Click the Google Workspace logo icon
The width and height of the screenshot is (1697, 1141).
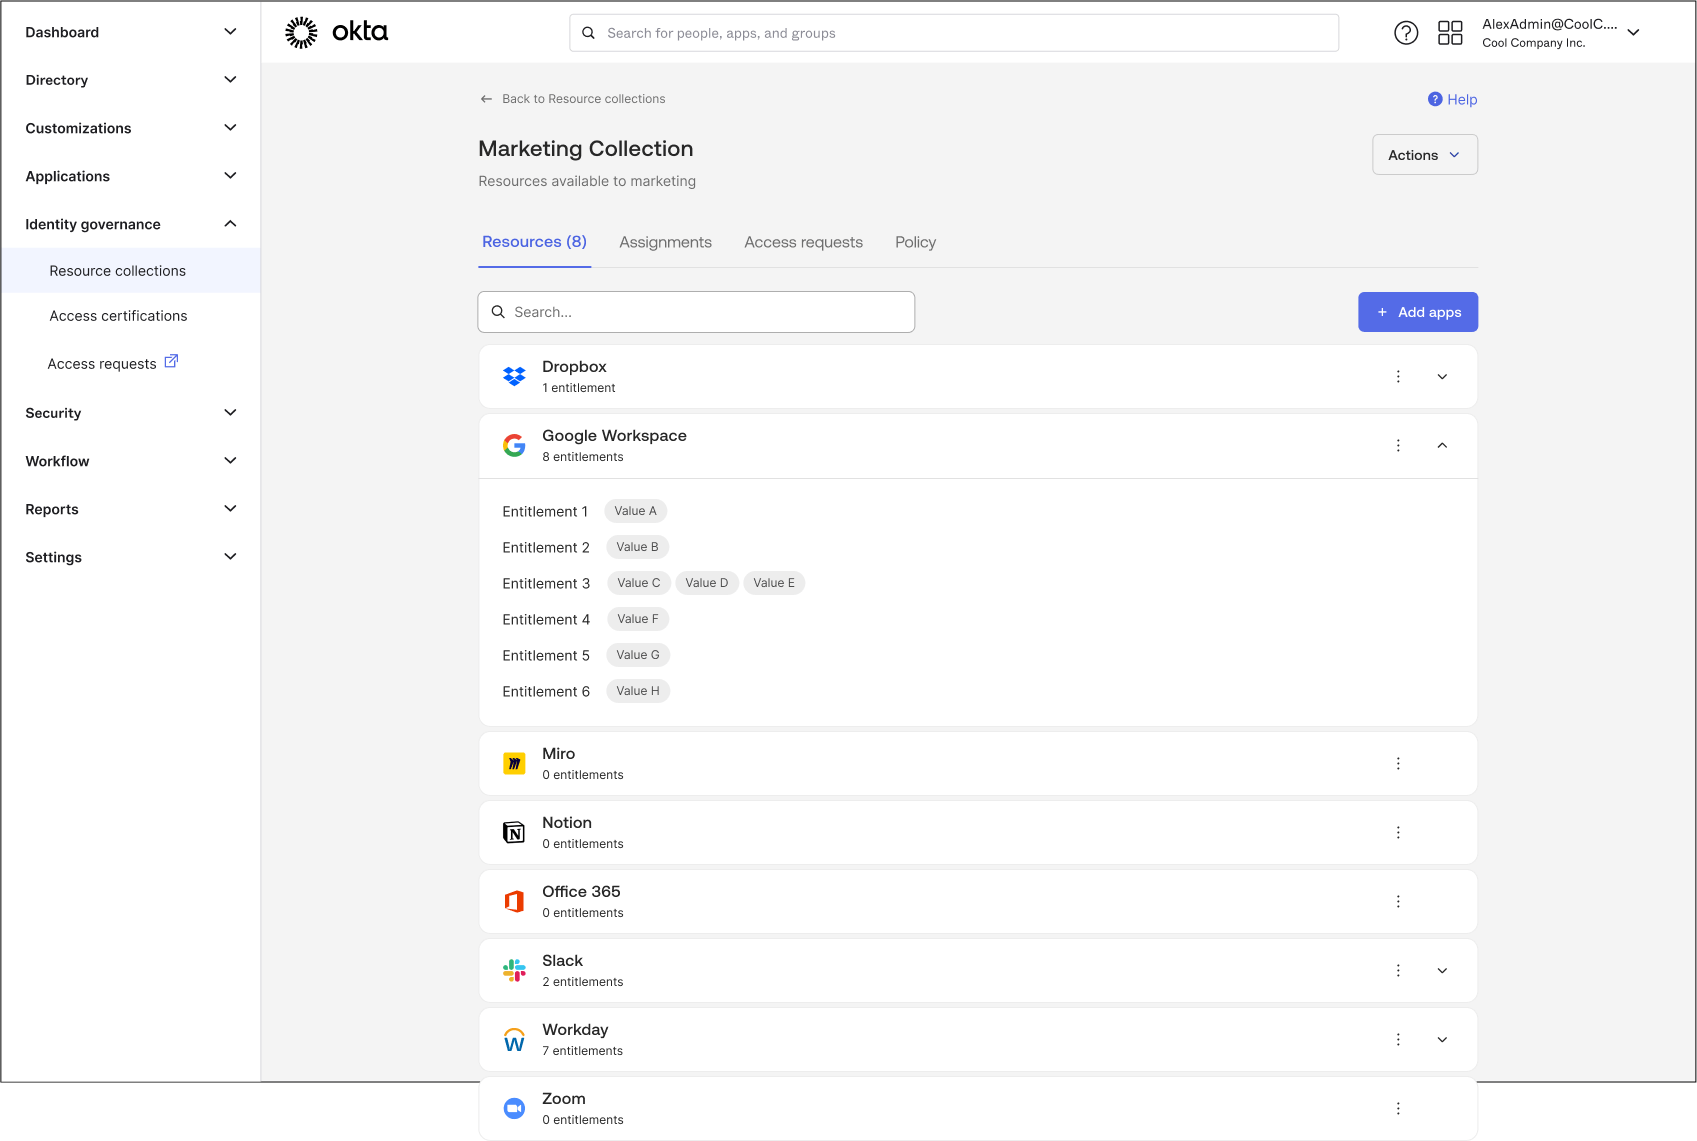pos(514,445)
